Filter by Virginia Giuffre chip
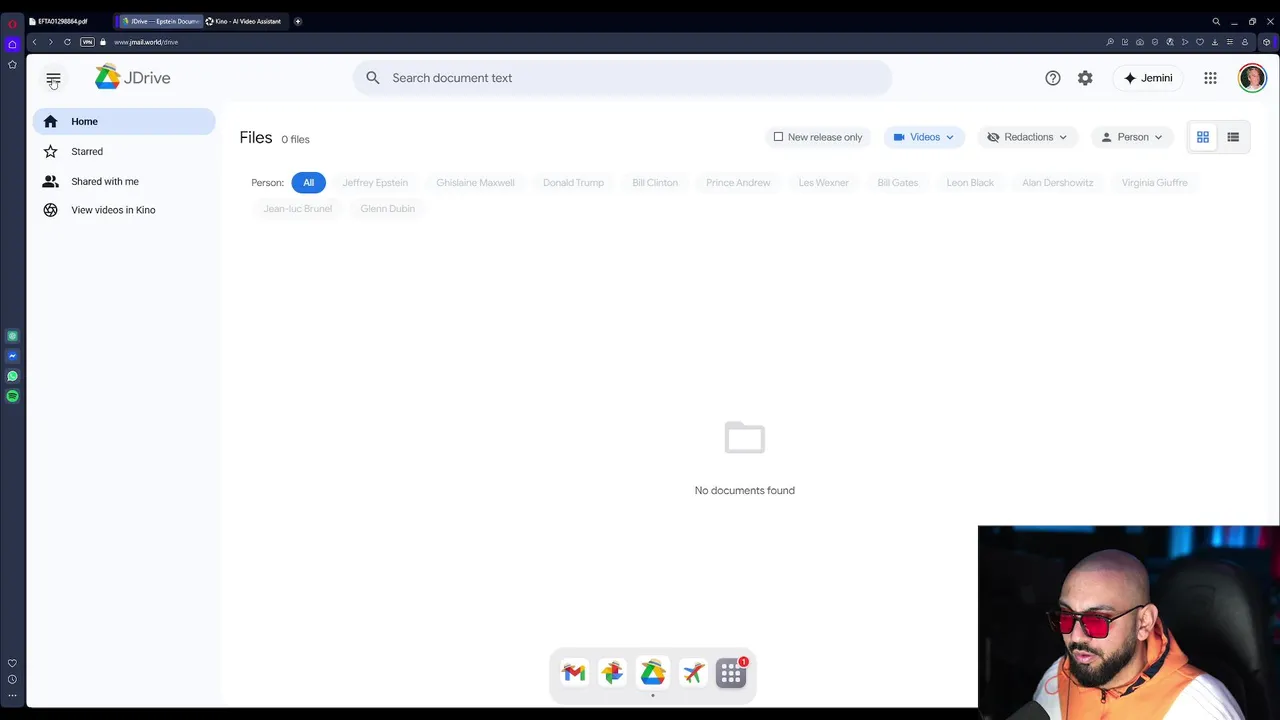This screenshot has height=720, width=1280. click(x=1154, y=183)
